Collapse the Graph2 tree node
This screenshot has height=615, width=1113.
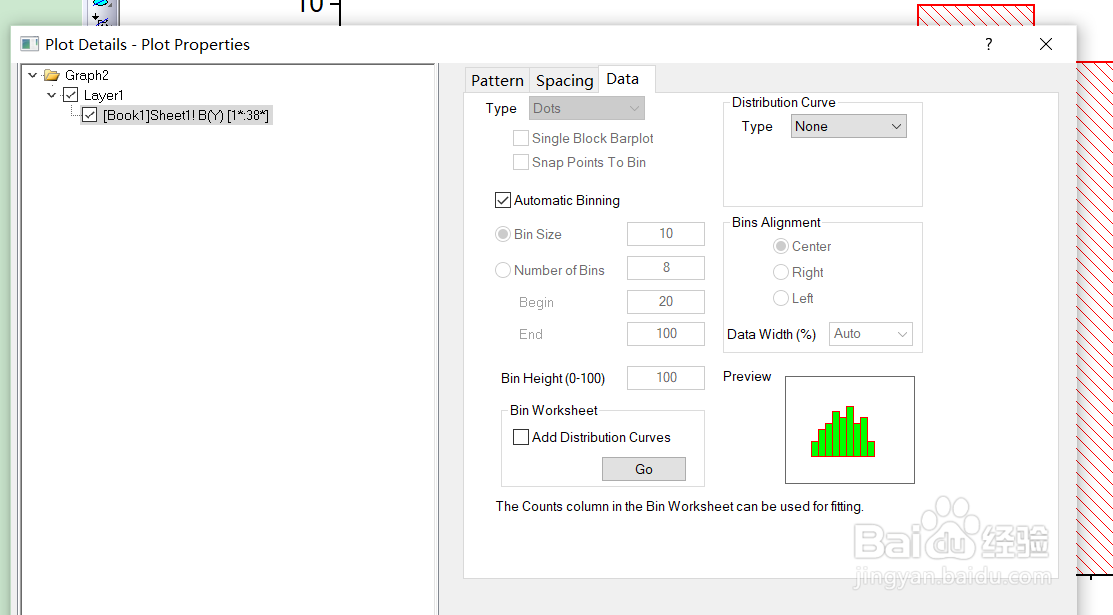point(32,75)
